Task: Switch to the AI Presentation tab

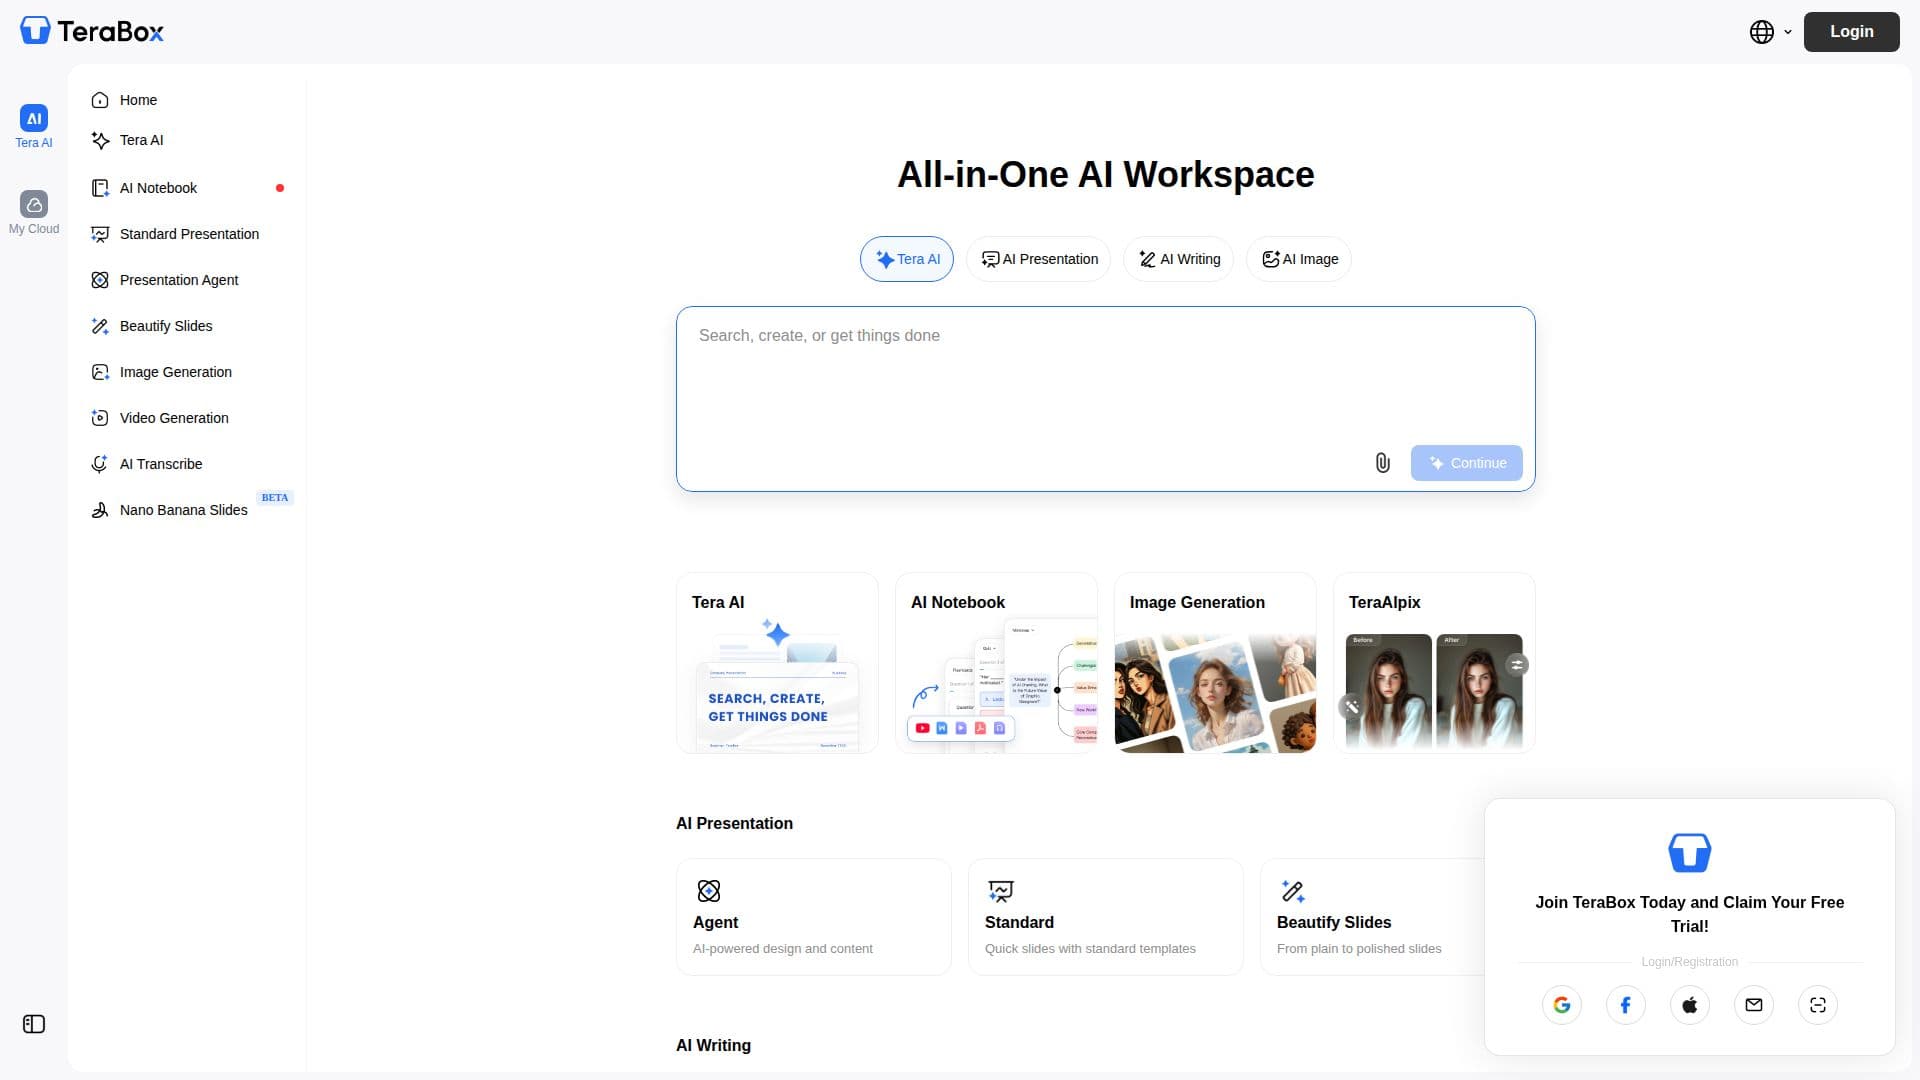Action: [x=1039, y=259]
